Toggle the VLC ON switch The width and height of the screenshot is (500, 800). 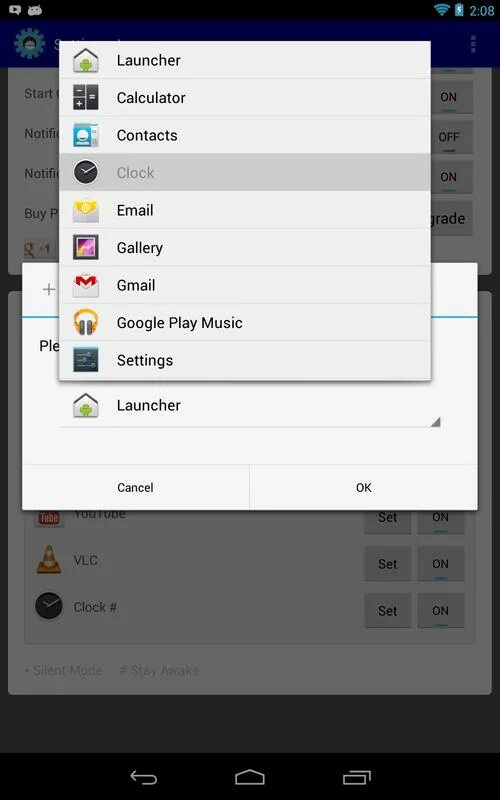(440, 564)
